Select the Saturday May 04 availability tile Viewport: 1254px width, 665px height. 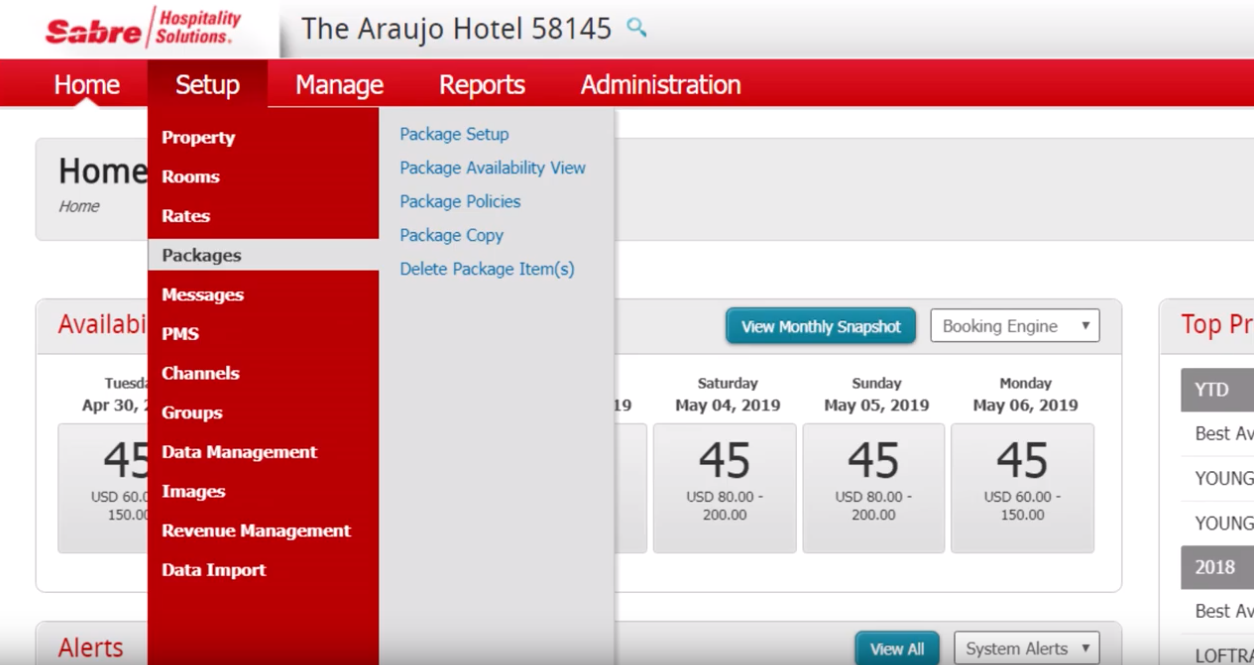725,488
